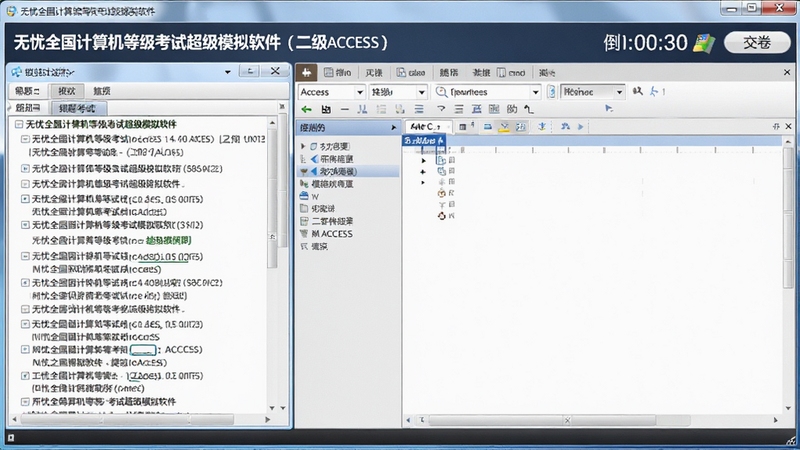Click the application icon in the window title bar
This screenshot has width=800, height=450.
tap(11, 11)
